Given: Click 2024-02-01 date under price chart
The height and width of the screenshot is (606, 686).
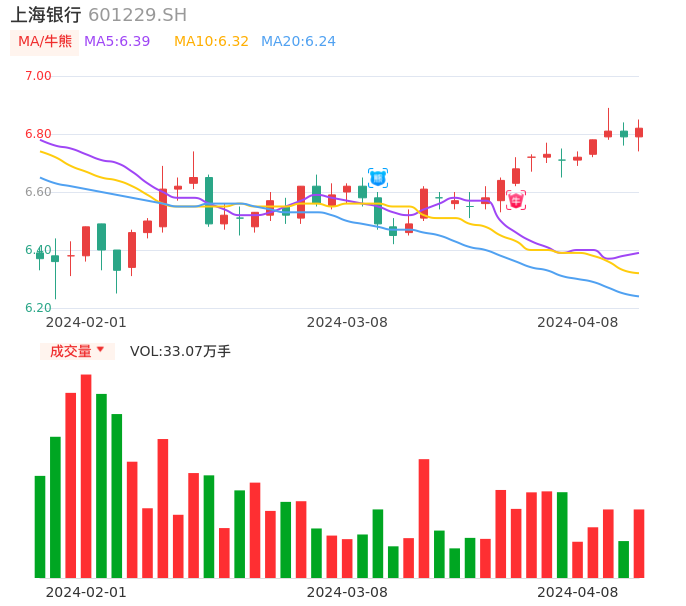Looking at the screenshot, I should 86,322.
